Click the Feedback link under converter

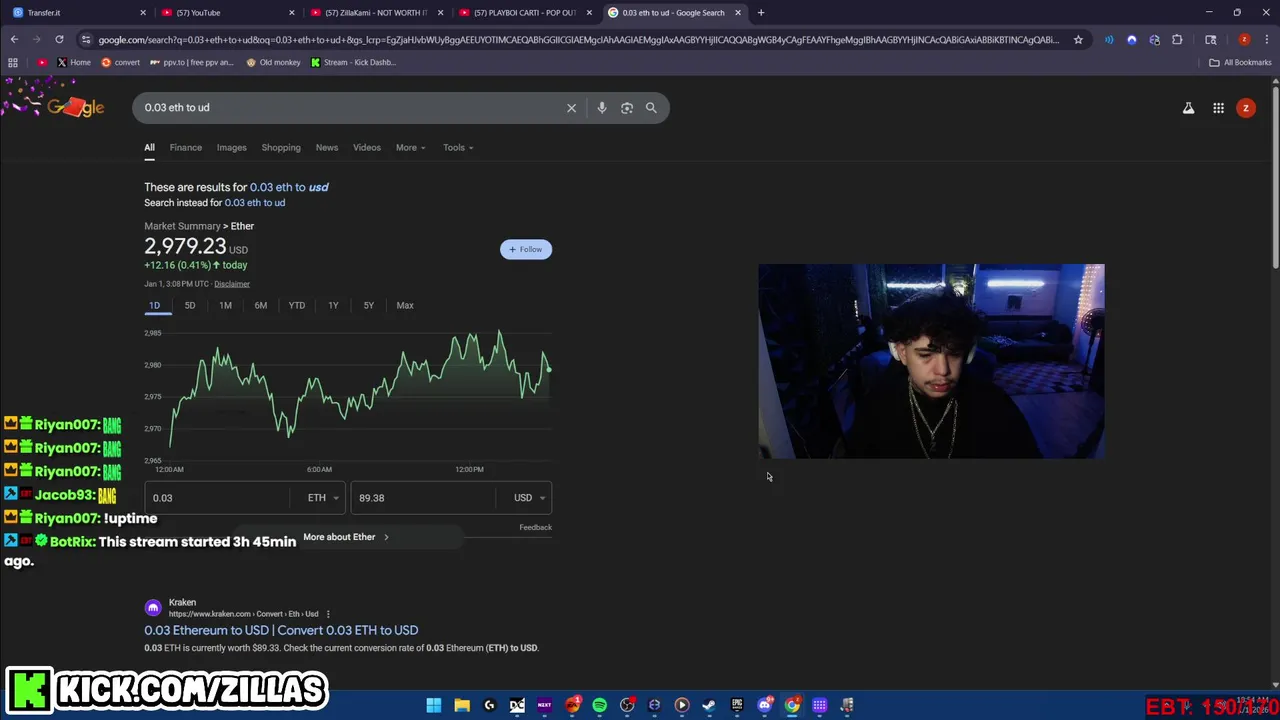coord(535,527)
